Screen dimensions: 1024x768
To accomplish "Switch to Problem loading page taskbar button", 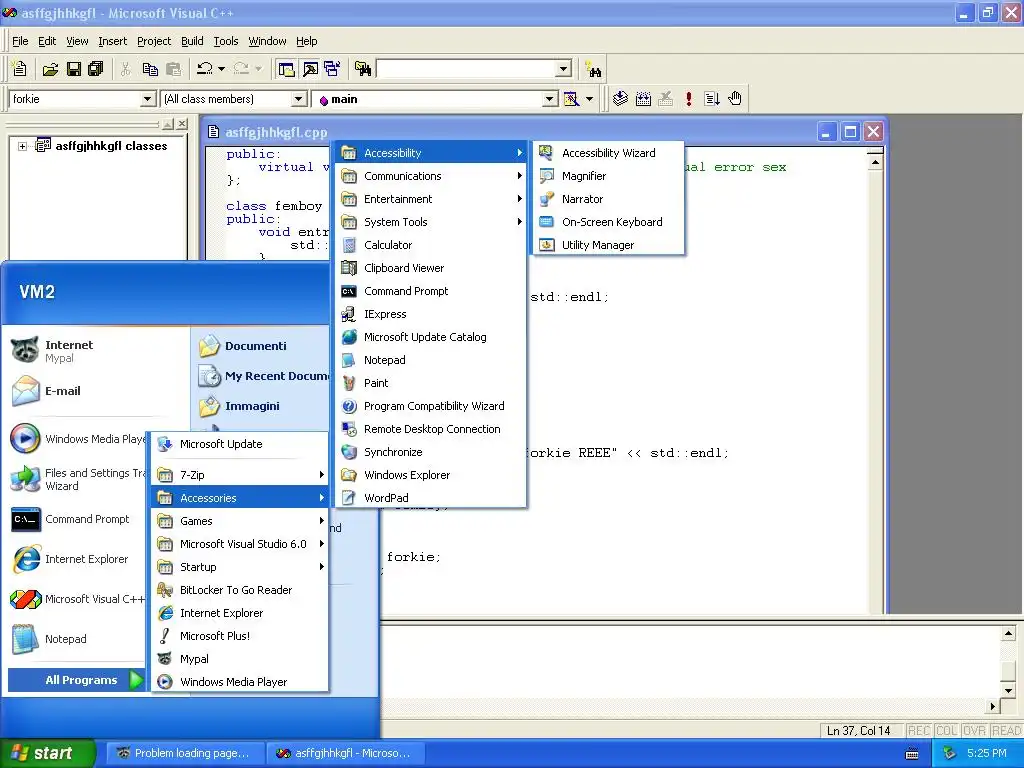I will click(x=183, y=753).
